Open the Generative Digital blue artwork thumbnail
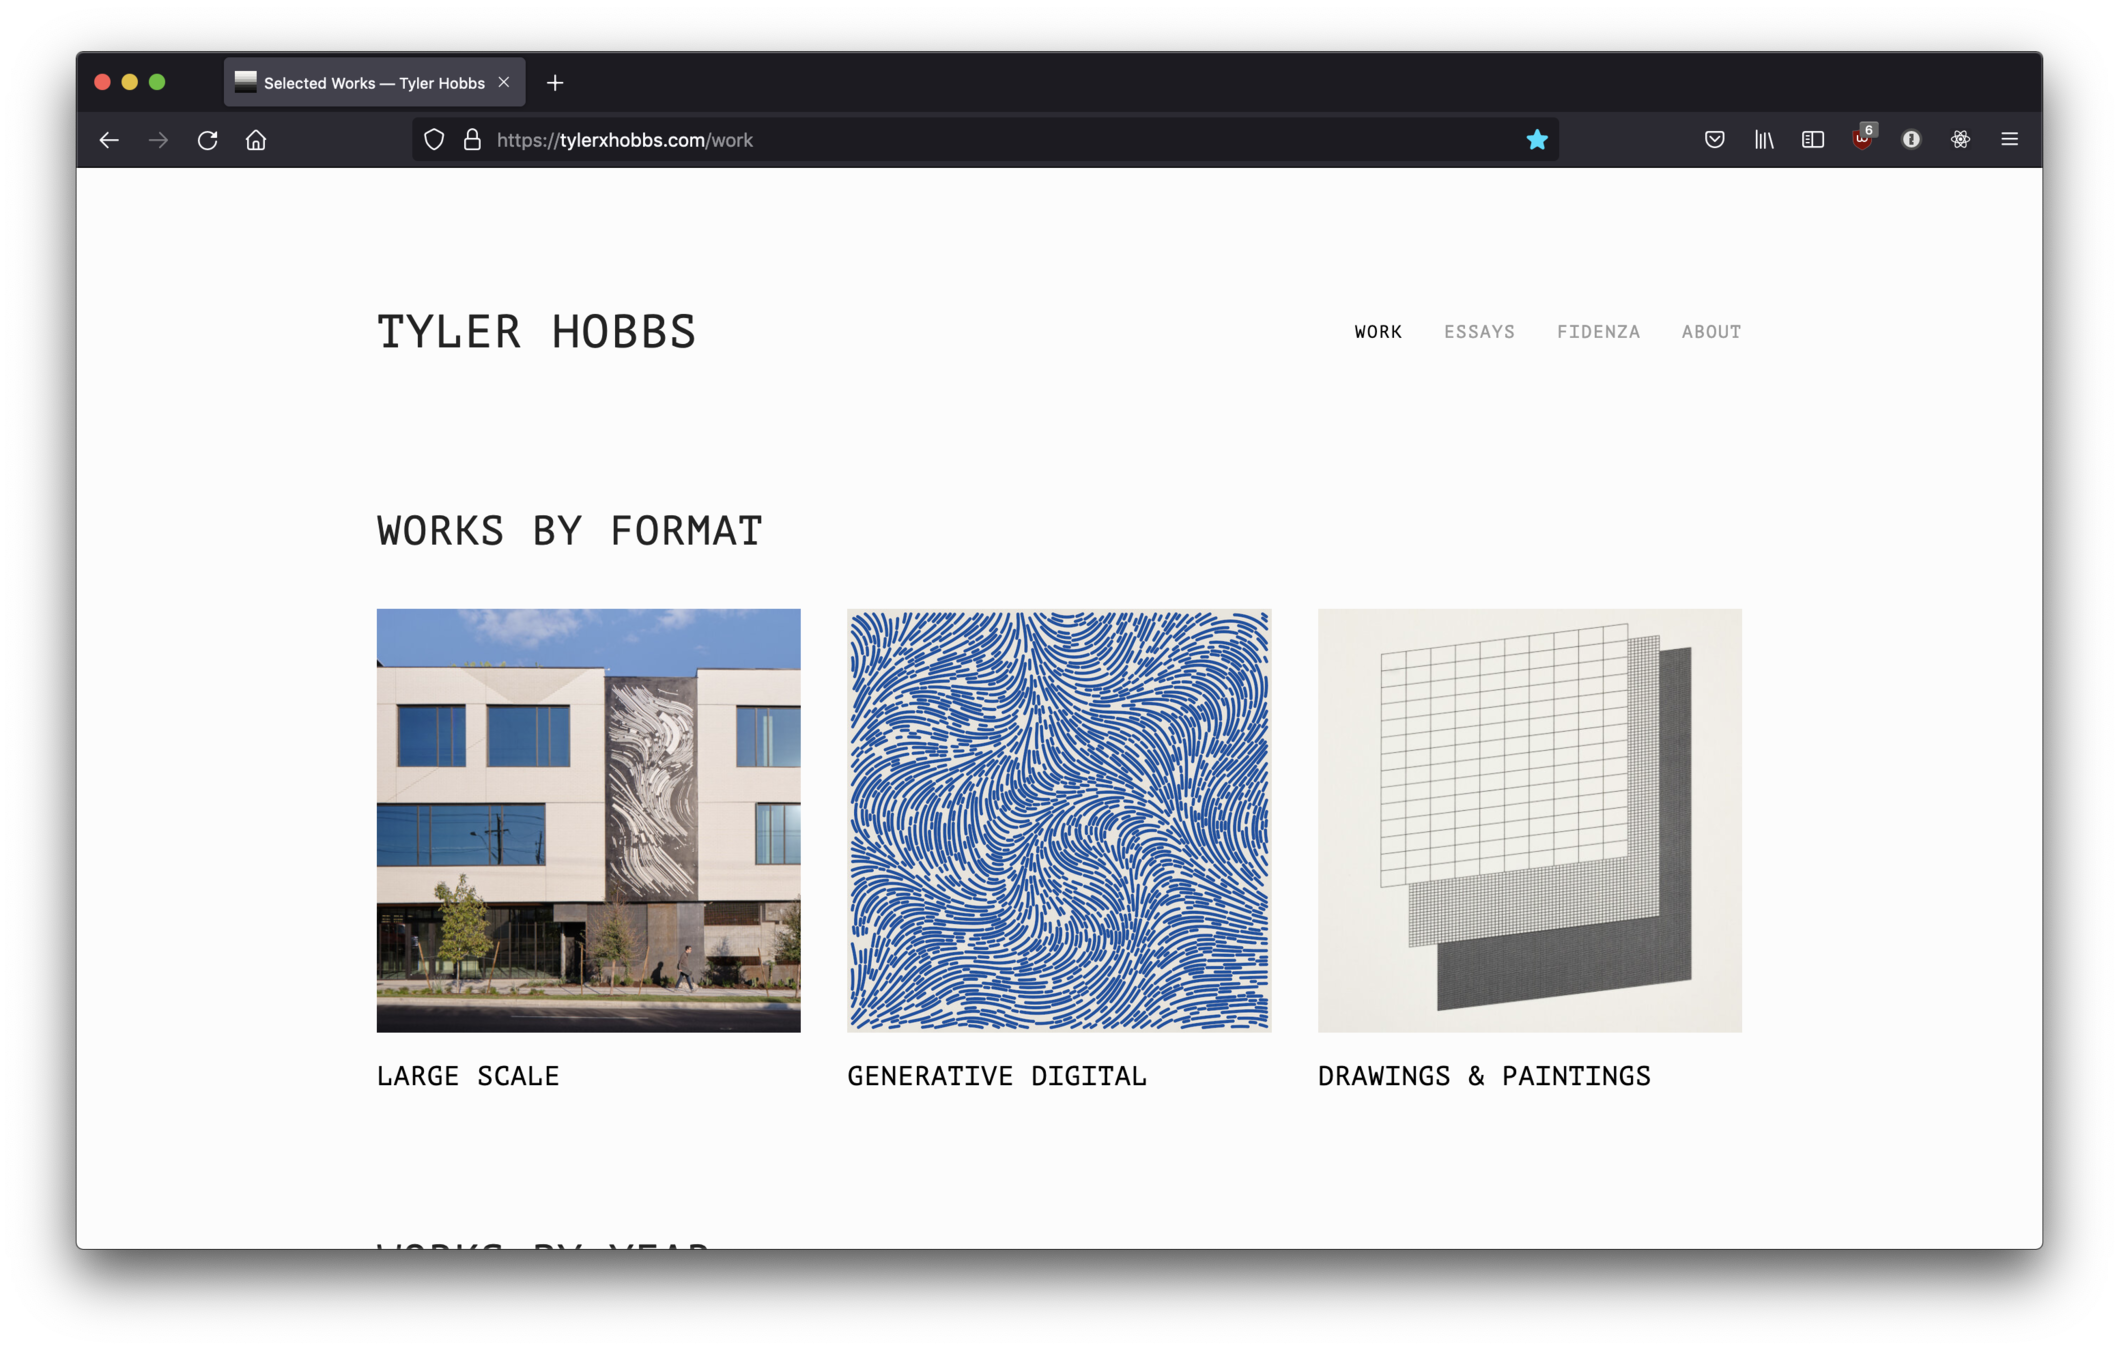 click(x=1058, y=820)
